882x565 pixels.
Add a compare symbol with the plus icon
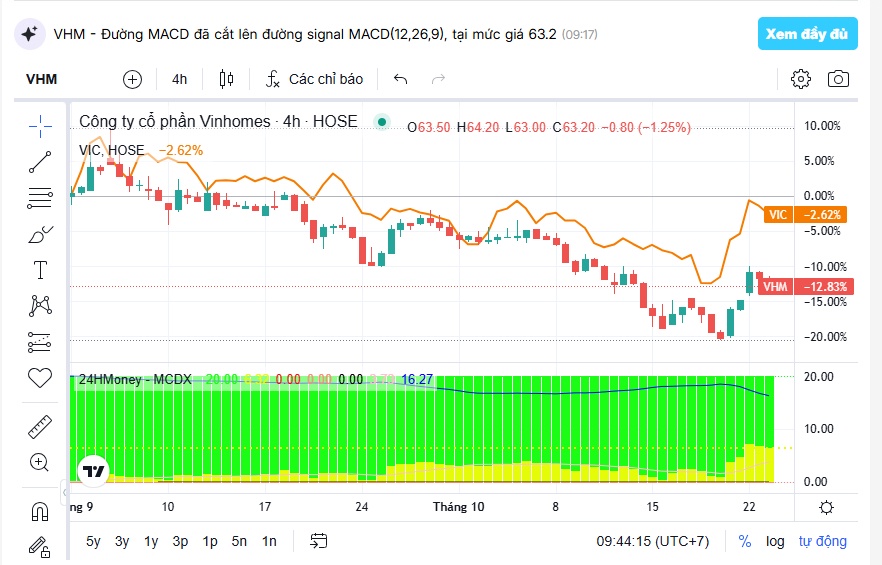pos(132,79)
